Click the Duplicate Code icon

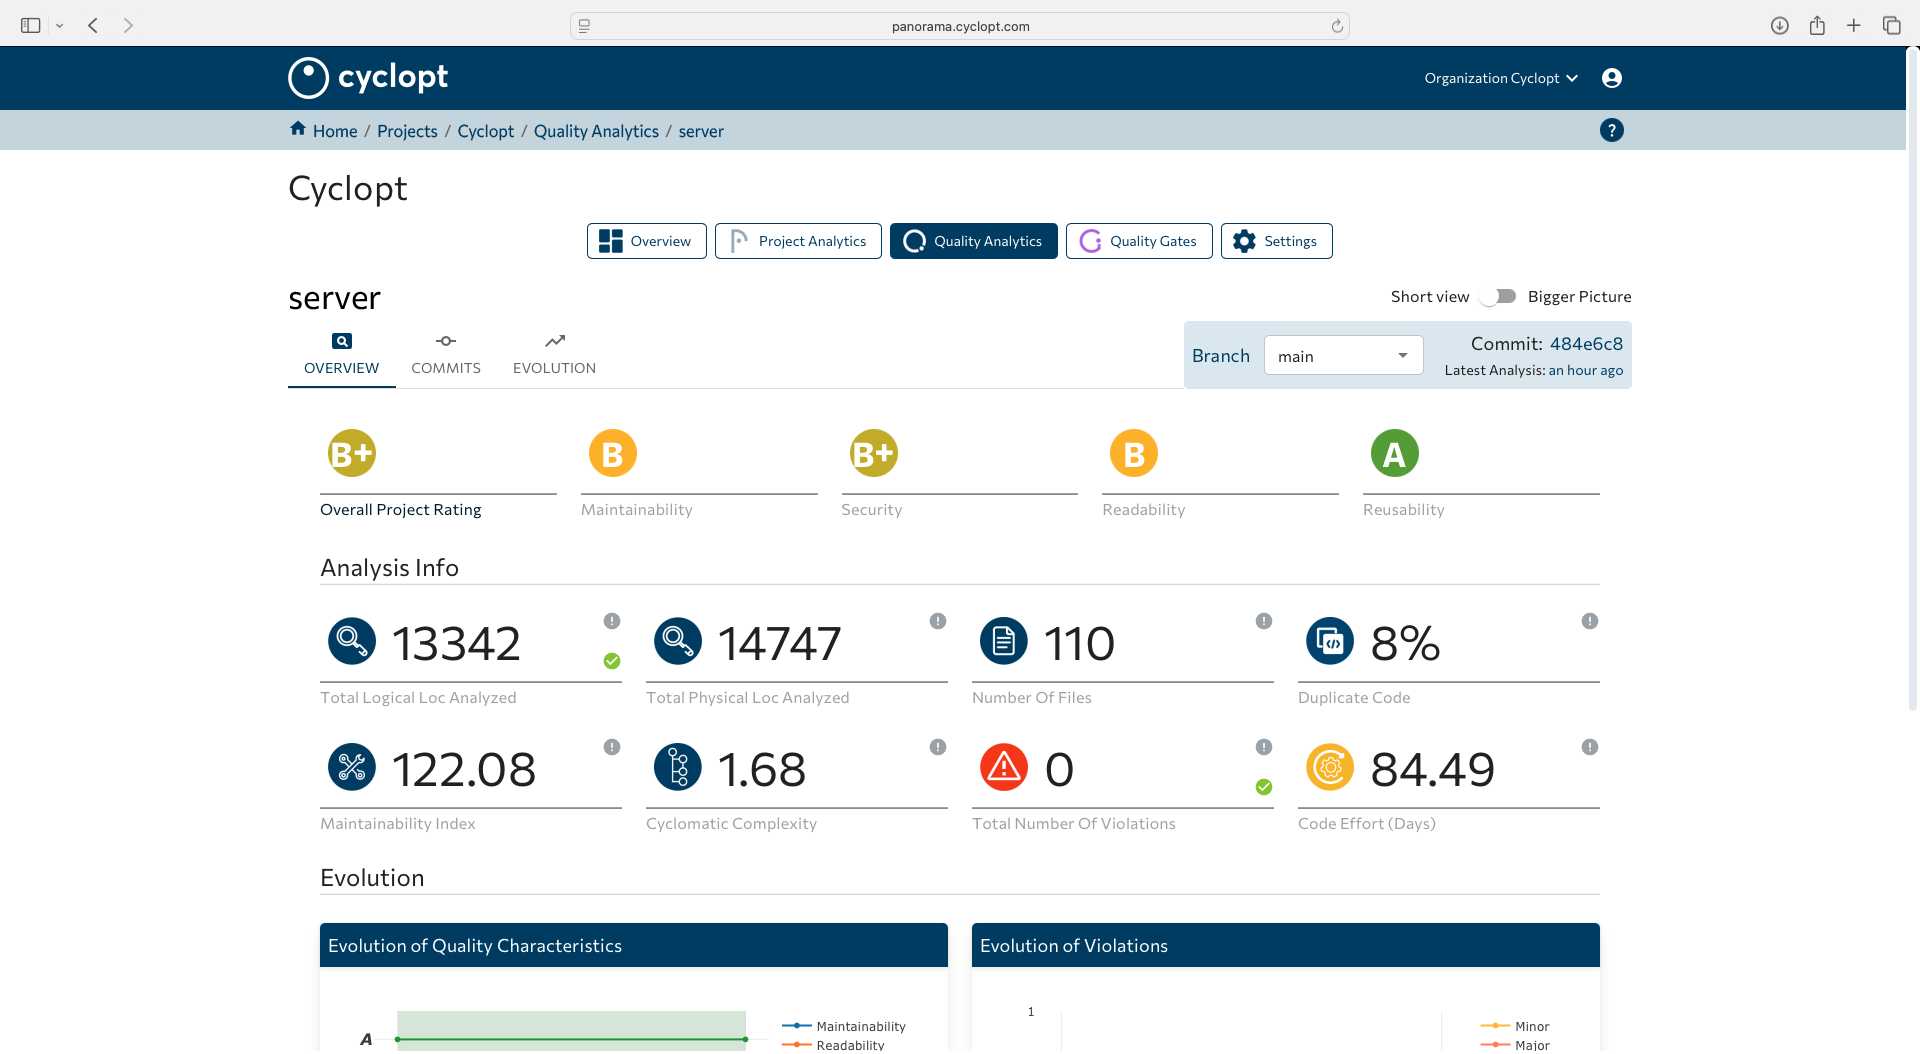tap(1330, 641)
